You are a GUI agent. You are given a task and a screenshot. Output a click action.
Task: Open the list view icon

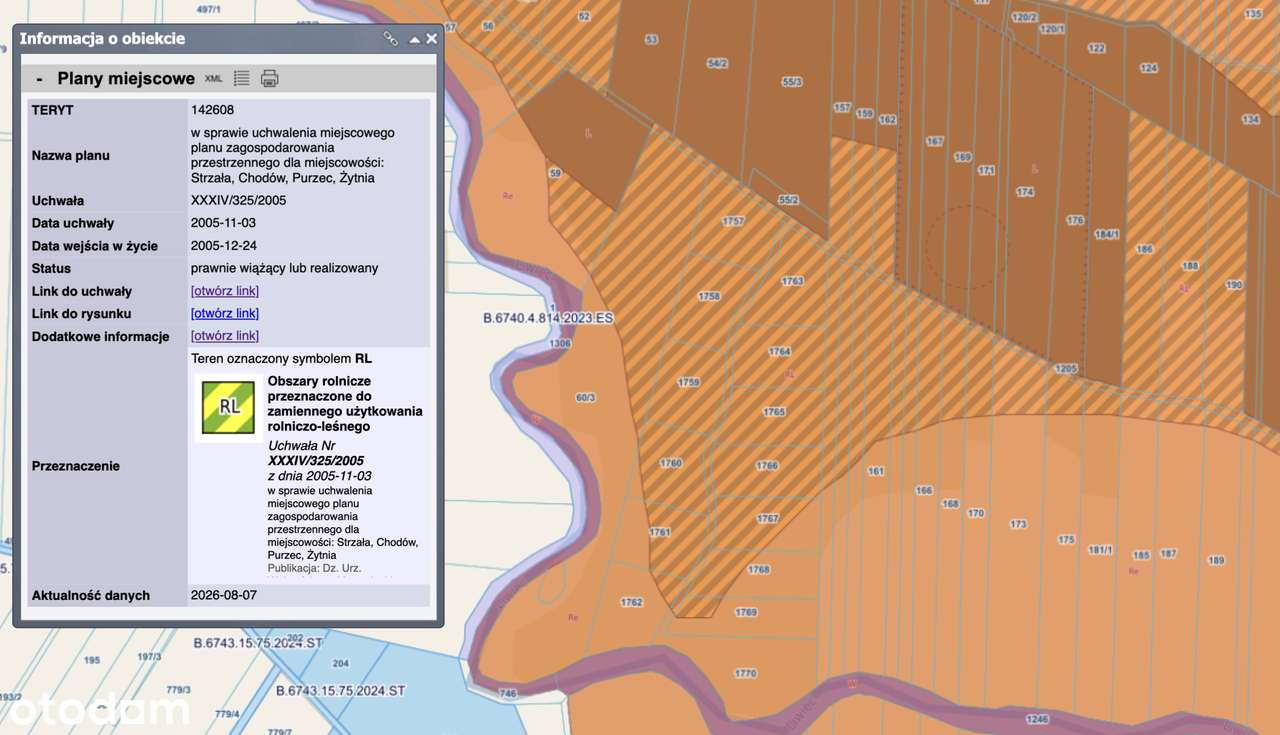(241, 78)
